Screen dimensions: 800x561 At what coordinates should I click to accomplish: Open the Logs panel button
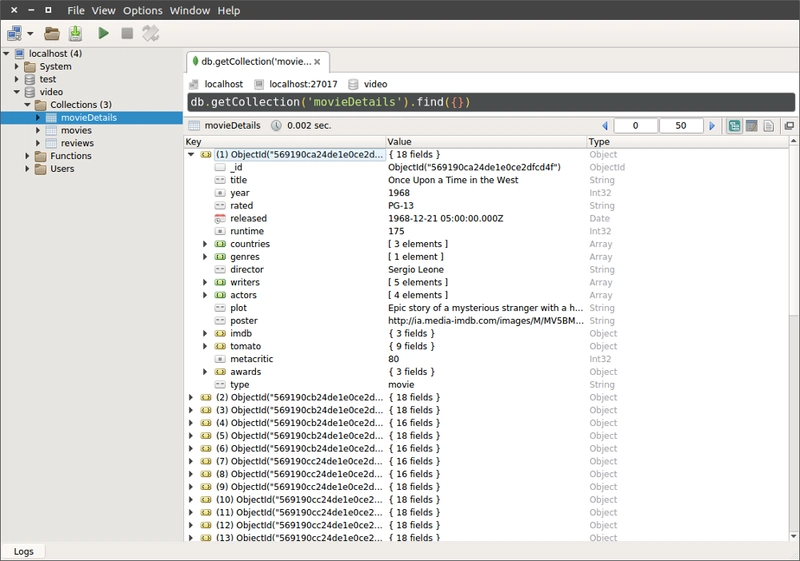(23, 551)
